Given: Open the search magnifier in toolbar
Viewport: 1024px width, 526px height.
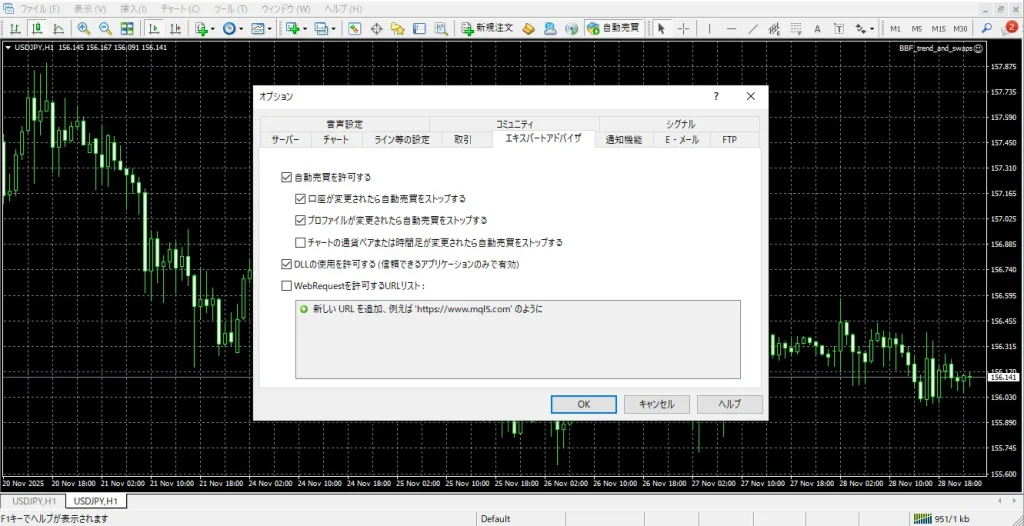Looking at the screenshot, I should (x=987, y=29).
